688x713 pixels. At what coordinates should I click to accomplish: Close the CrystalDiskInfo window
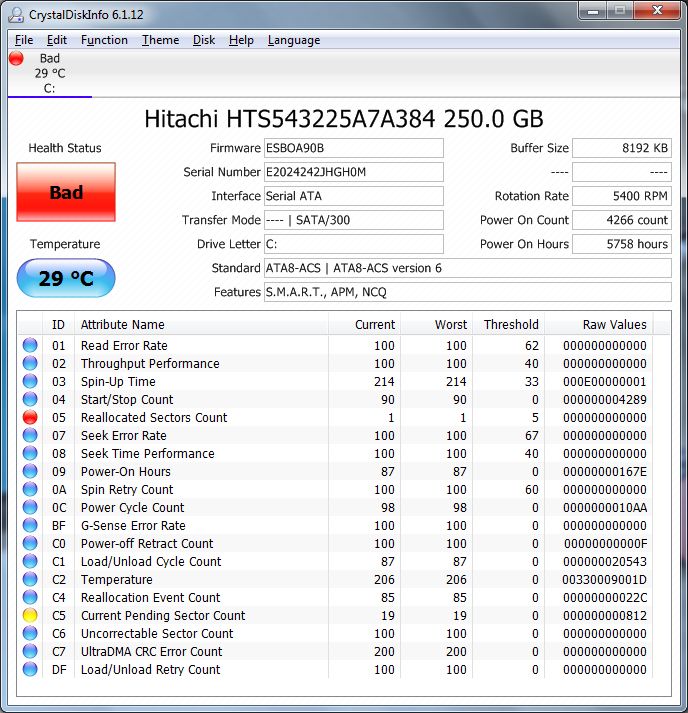[x=657, y=11]
